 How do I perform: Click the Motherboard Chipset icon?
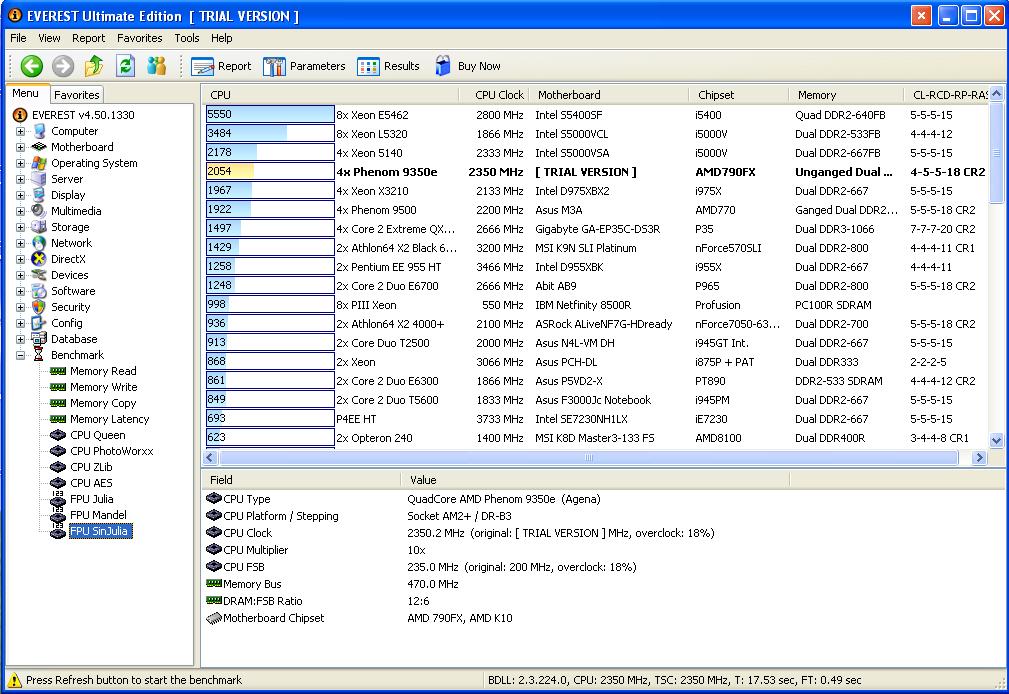click(x=214, y=618)
